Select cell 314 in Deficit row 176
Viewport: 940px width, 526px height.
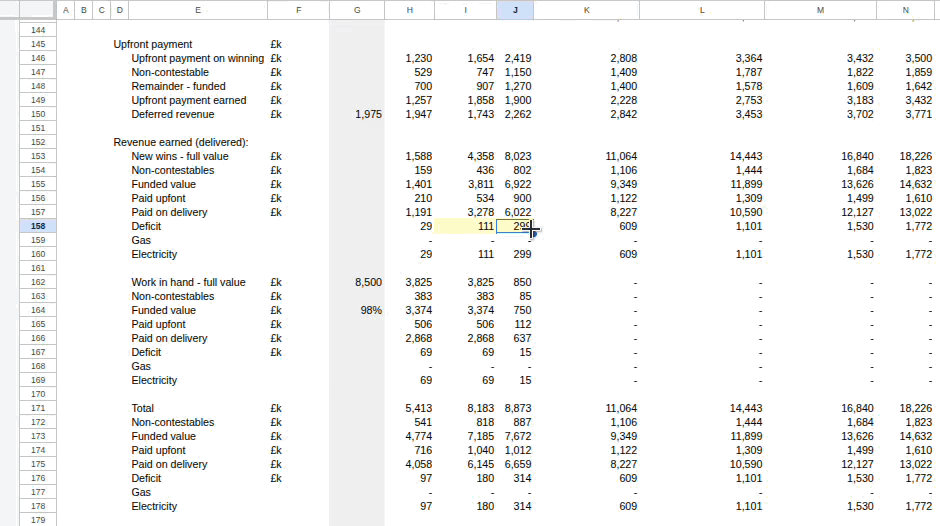(x=515, y=478)
